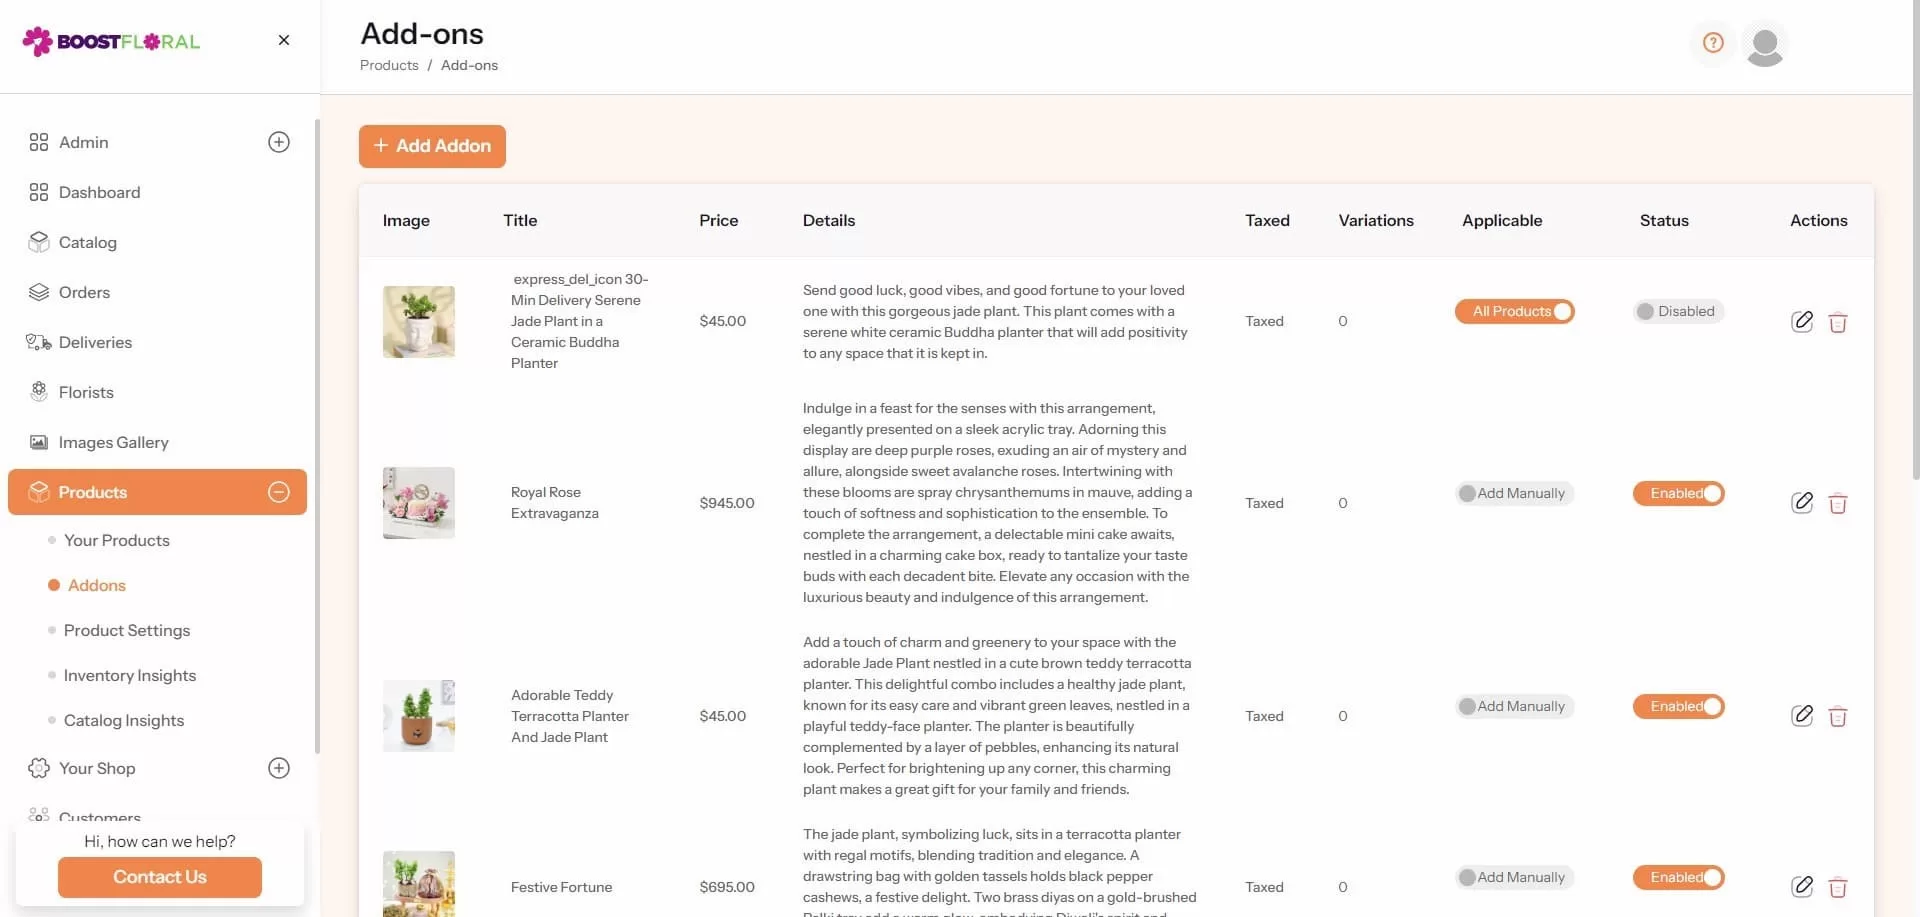The image size is (1920, 917).
Task: Toggle Add Manually for Festive Fortune
Action: (x=1514, y=877)
